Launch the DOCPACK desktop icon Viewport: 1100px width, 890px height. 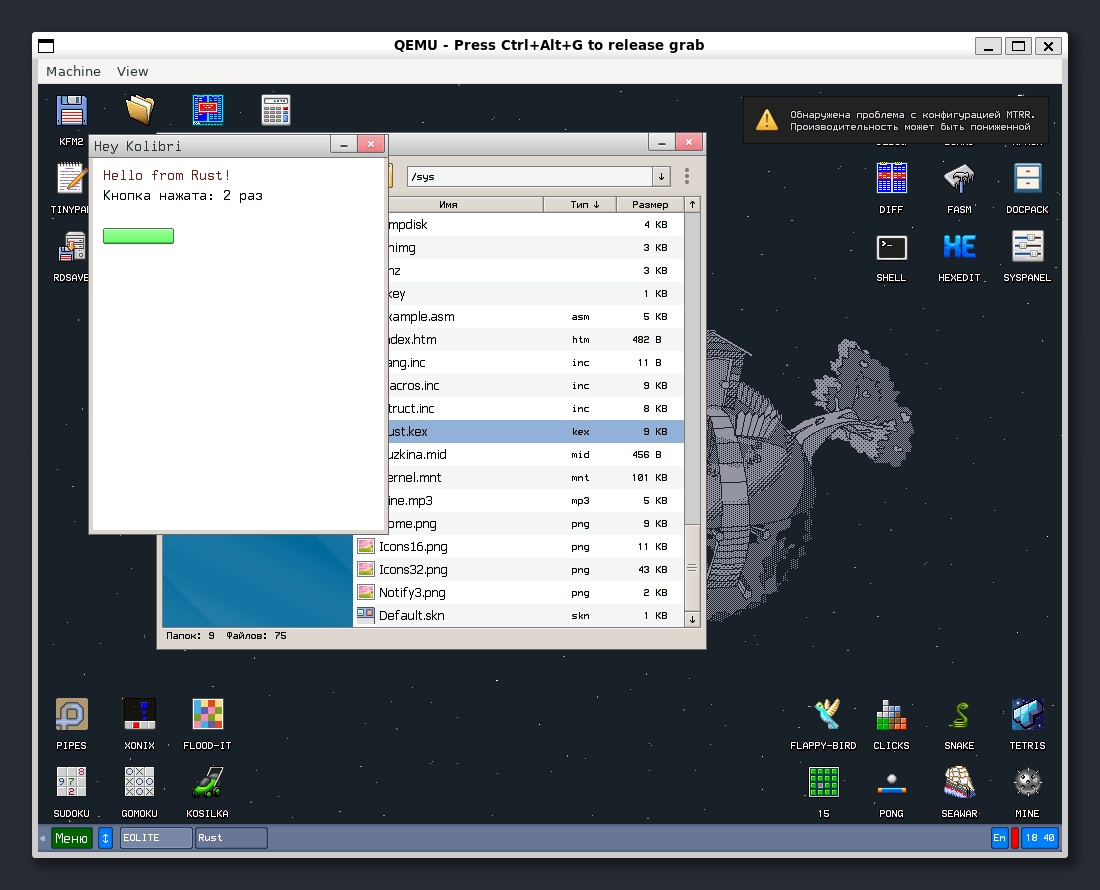pyautogui.click(x=1027, y=180)
